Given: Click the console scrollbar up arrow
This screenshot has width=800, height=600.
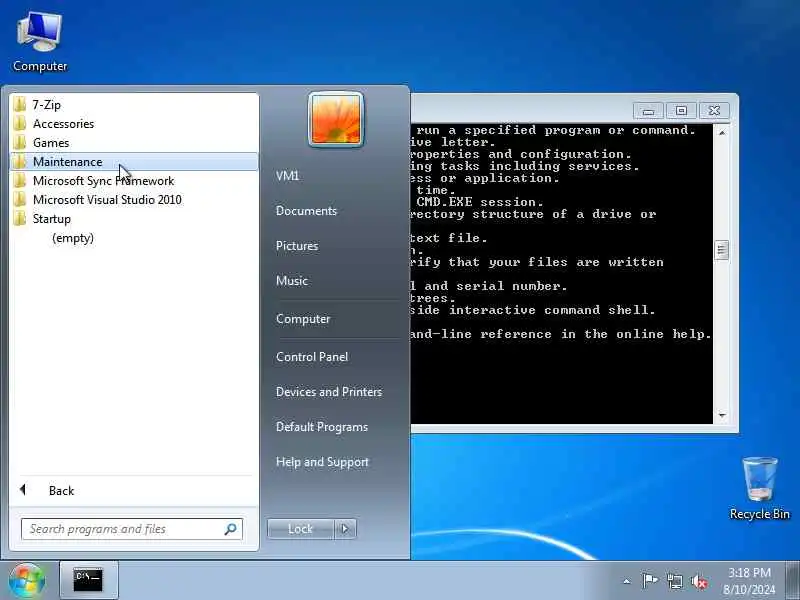Looking at the screenshot, I should click(721, 133).
